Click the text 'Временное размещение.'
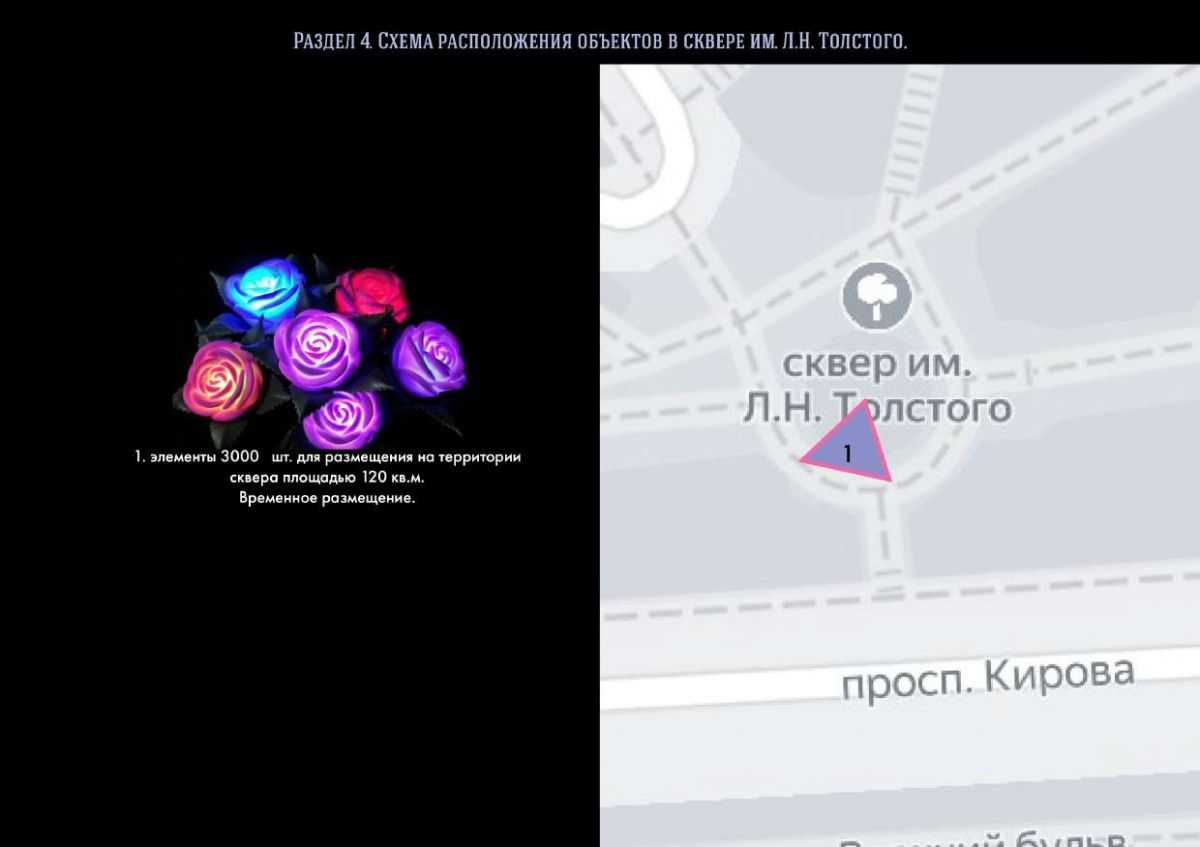Viewport: 1200px width, 847px height. pyautogui.click(x=327, y=498)
